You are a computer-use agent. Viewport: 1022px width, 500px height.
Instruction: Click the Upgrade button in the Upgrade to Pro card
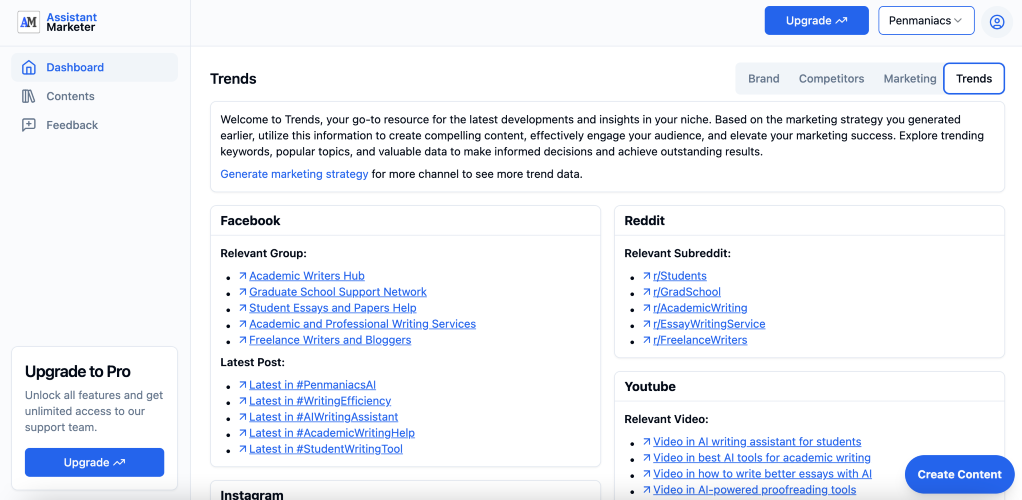95,463
